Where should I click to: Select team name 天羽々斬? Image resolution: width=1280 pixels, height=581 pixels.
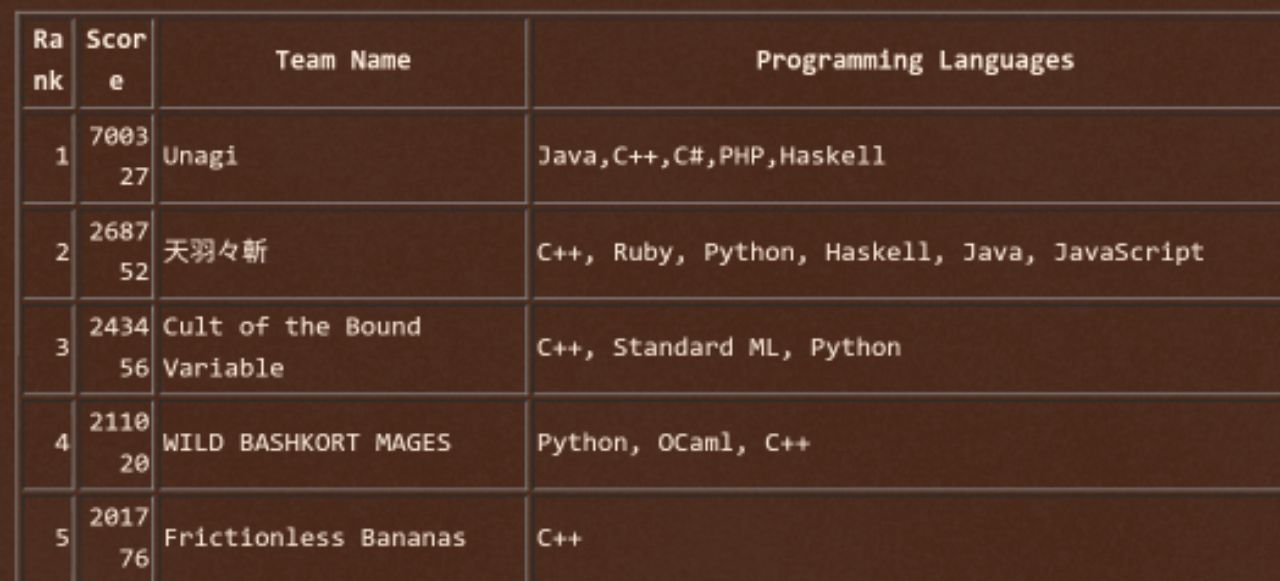(x=343, y=253)
